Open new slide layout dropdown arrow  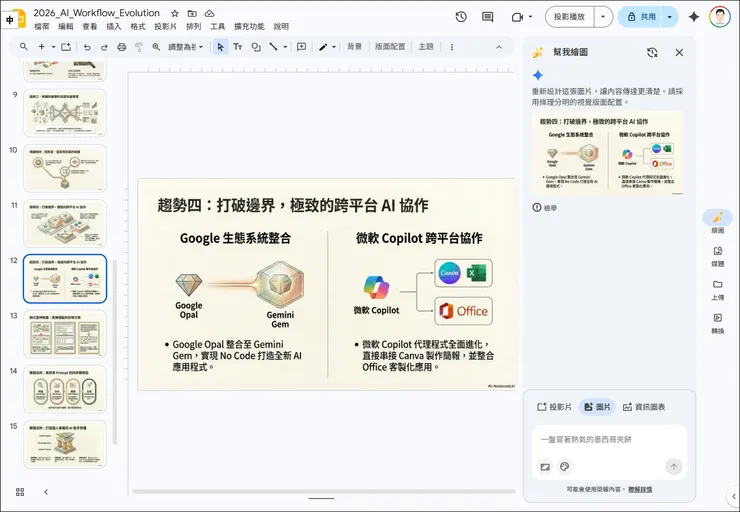[53, 47]
